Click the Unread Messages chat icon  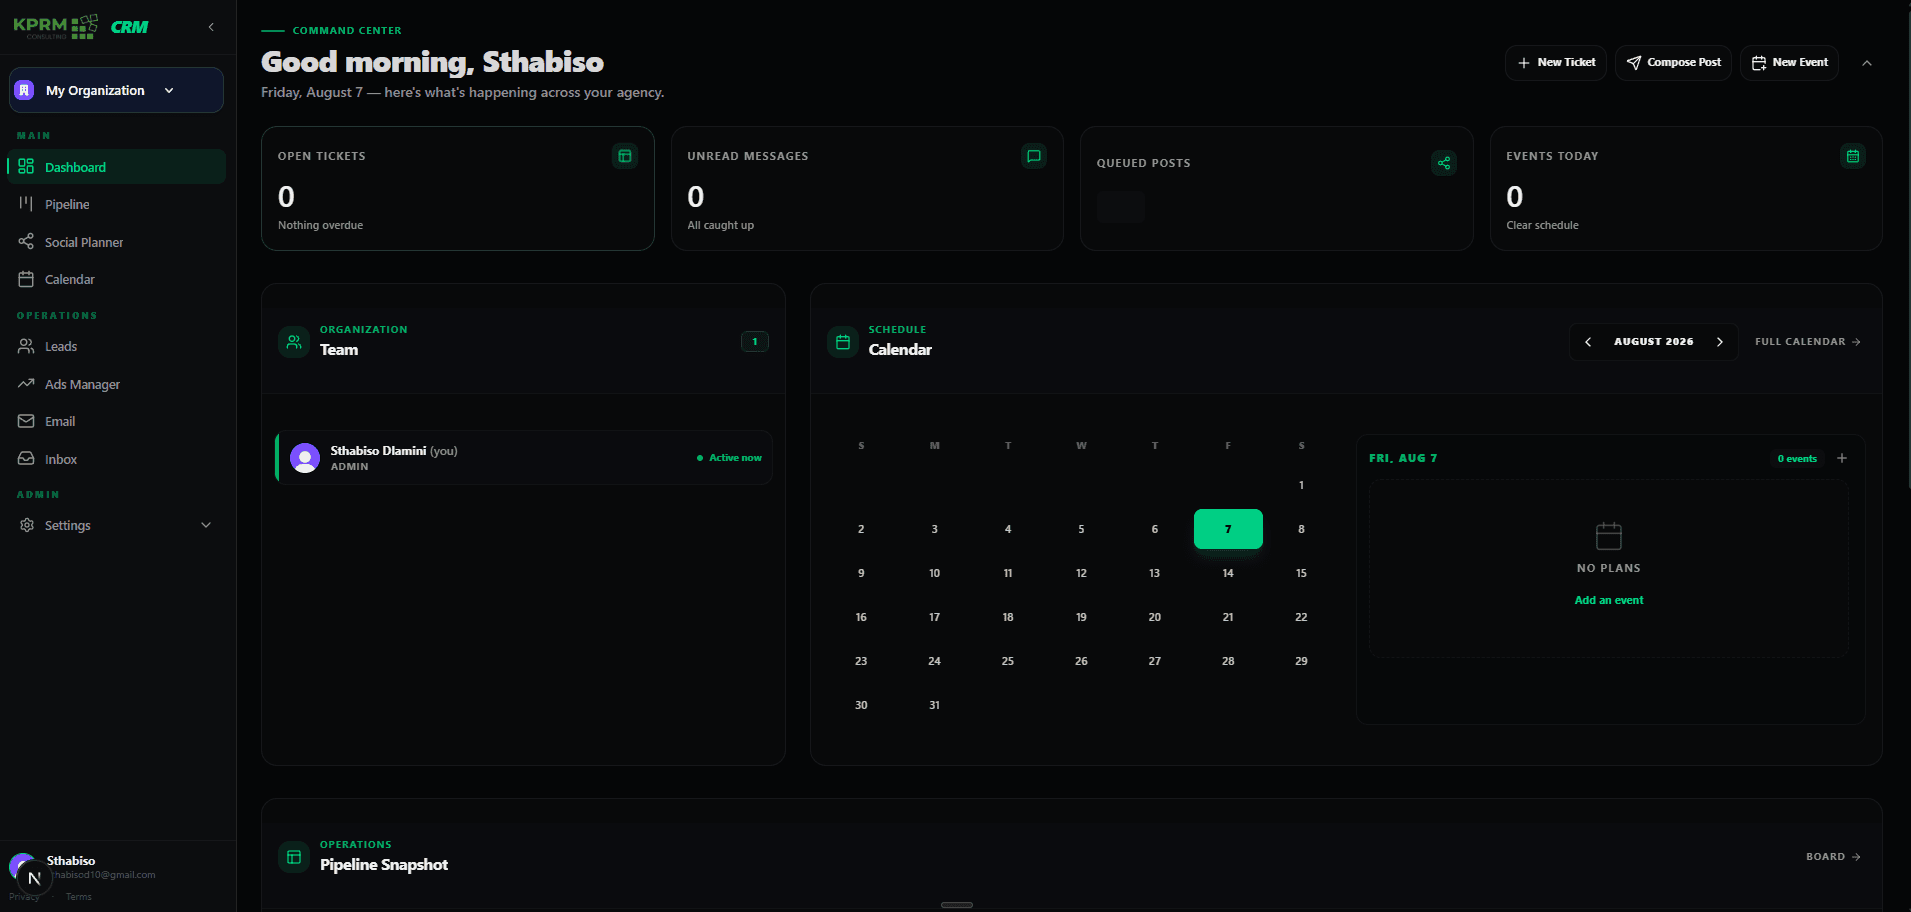coord(1034,156)
